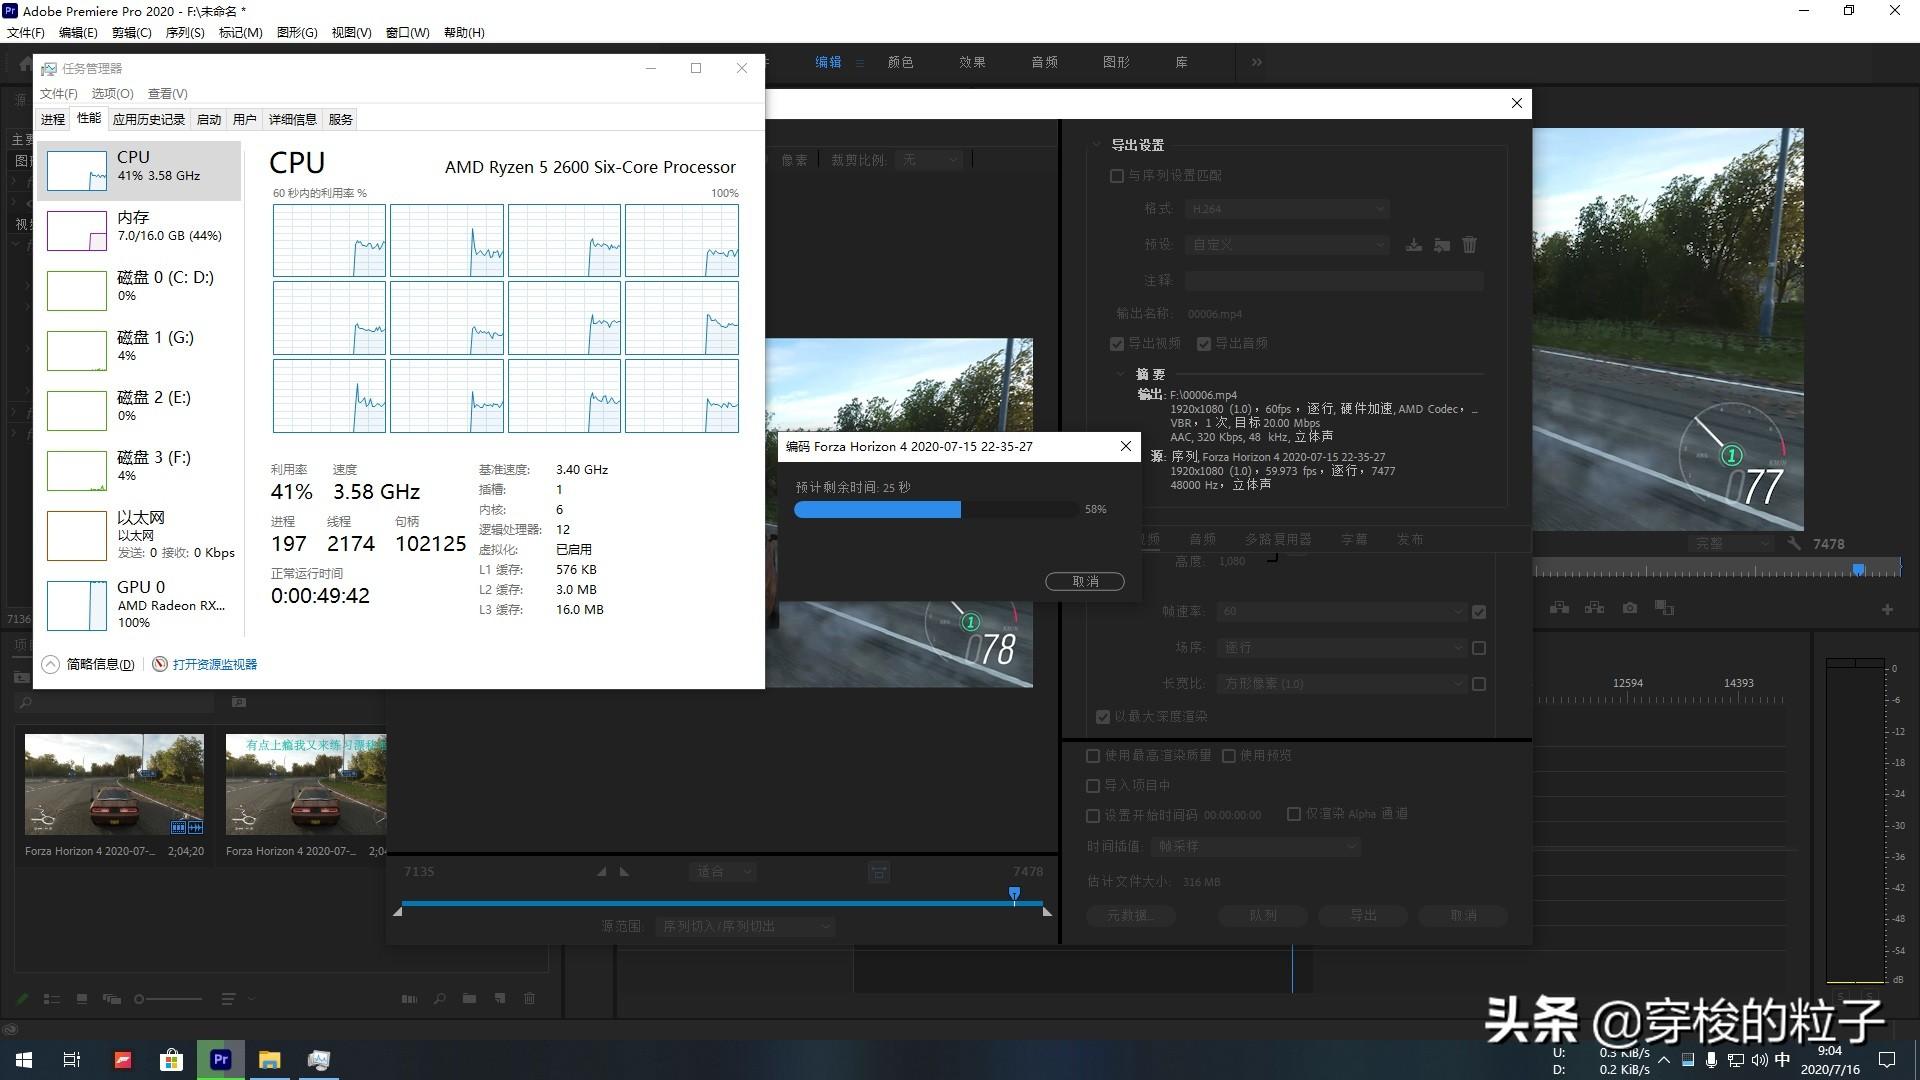Switch project panel to list view
1920x1080 pixels.
coord(52,998)
